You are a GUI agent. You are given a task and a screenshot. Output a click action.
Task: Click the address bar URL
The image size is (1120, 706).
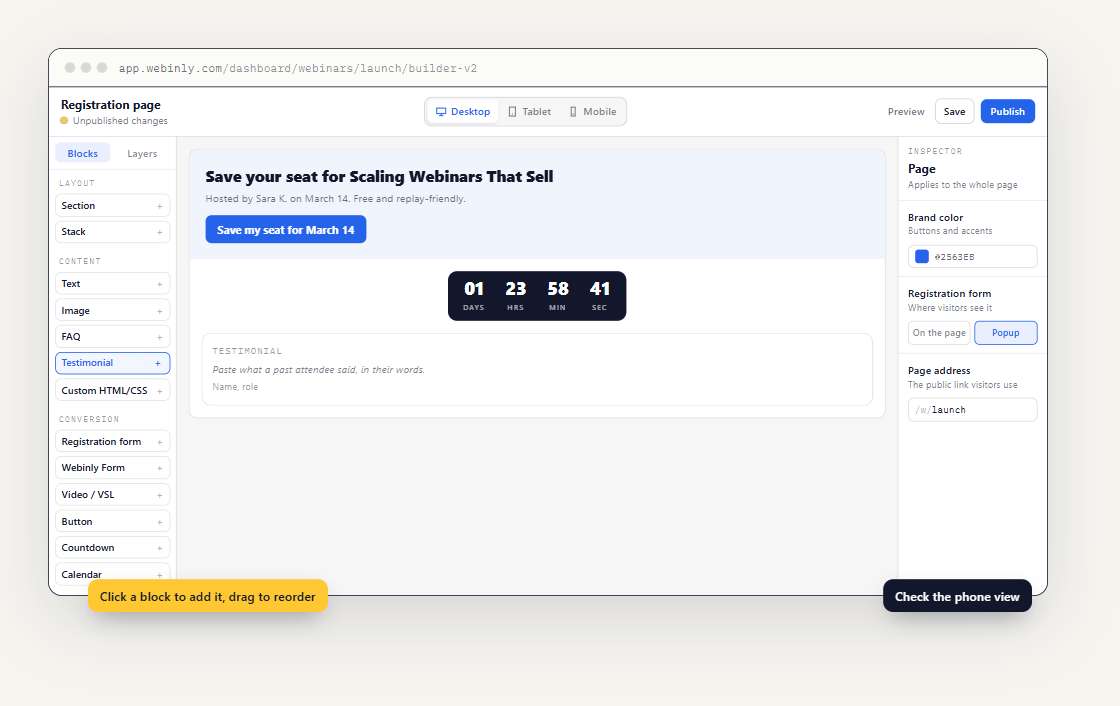click(x=298, y=69)
